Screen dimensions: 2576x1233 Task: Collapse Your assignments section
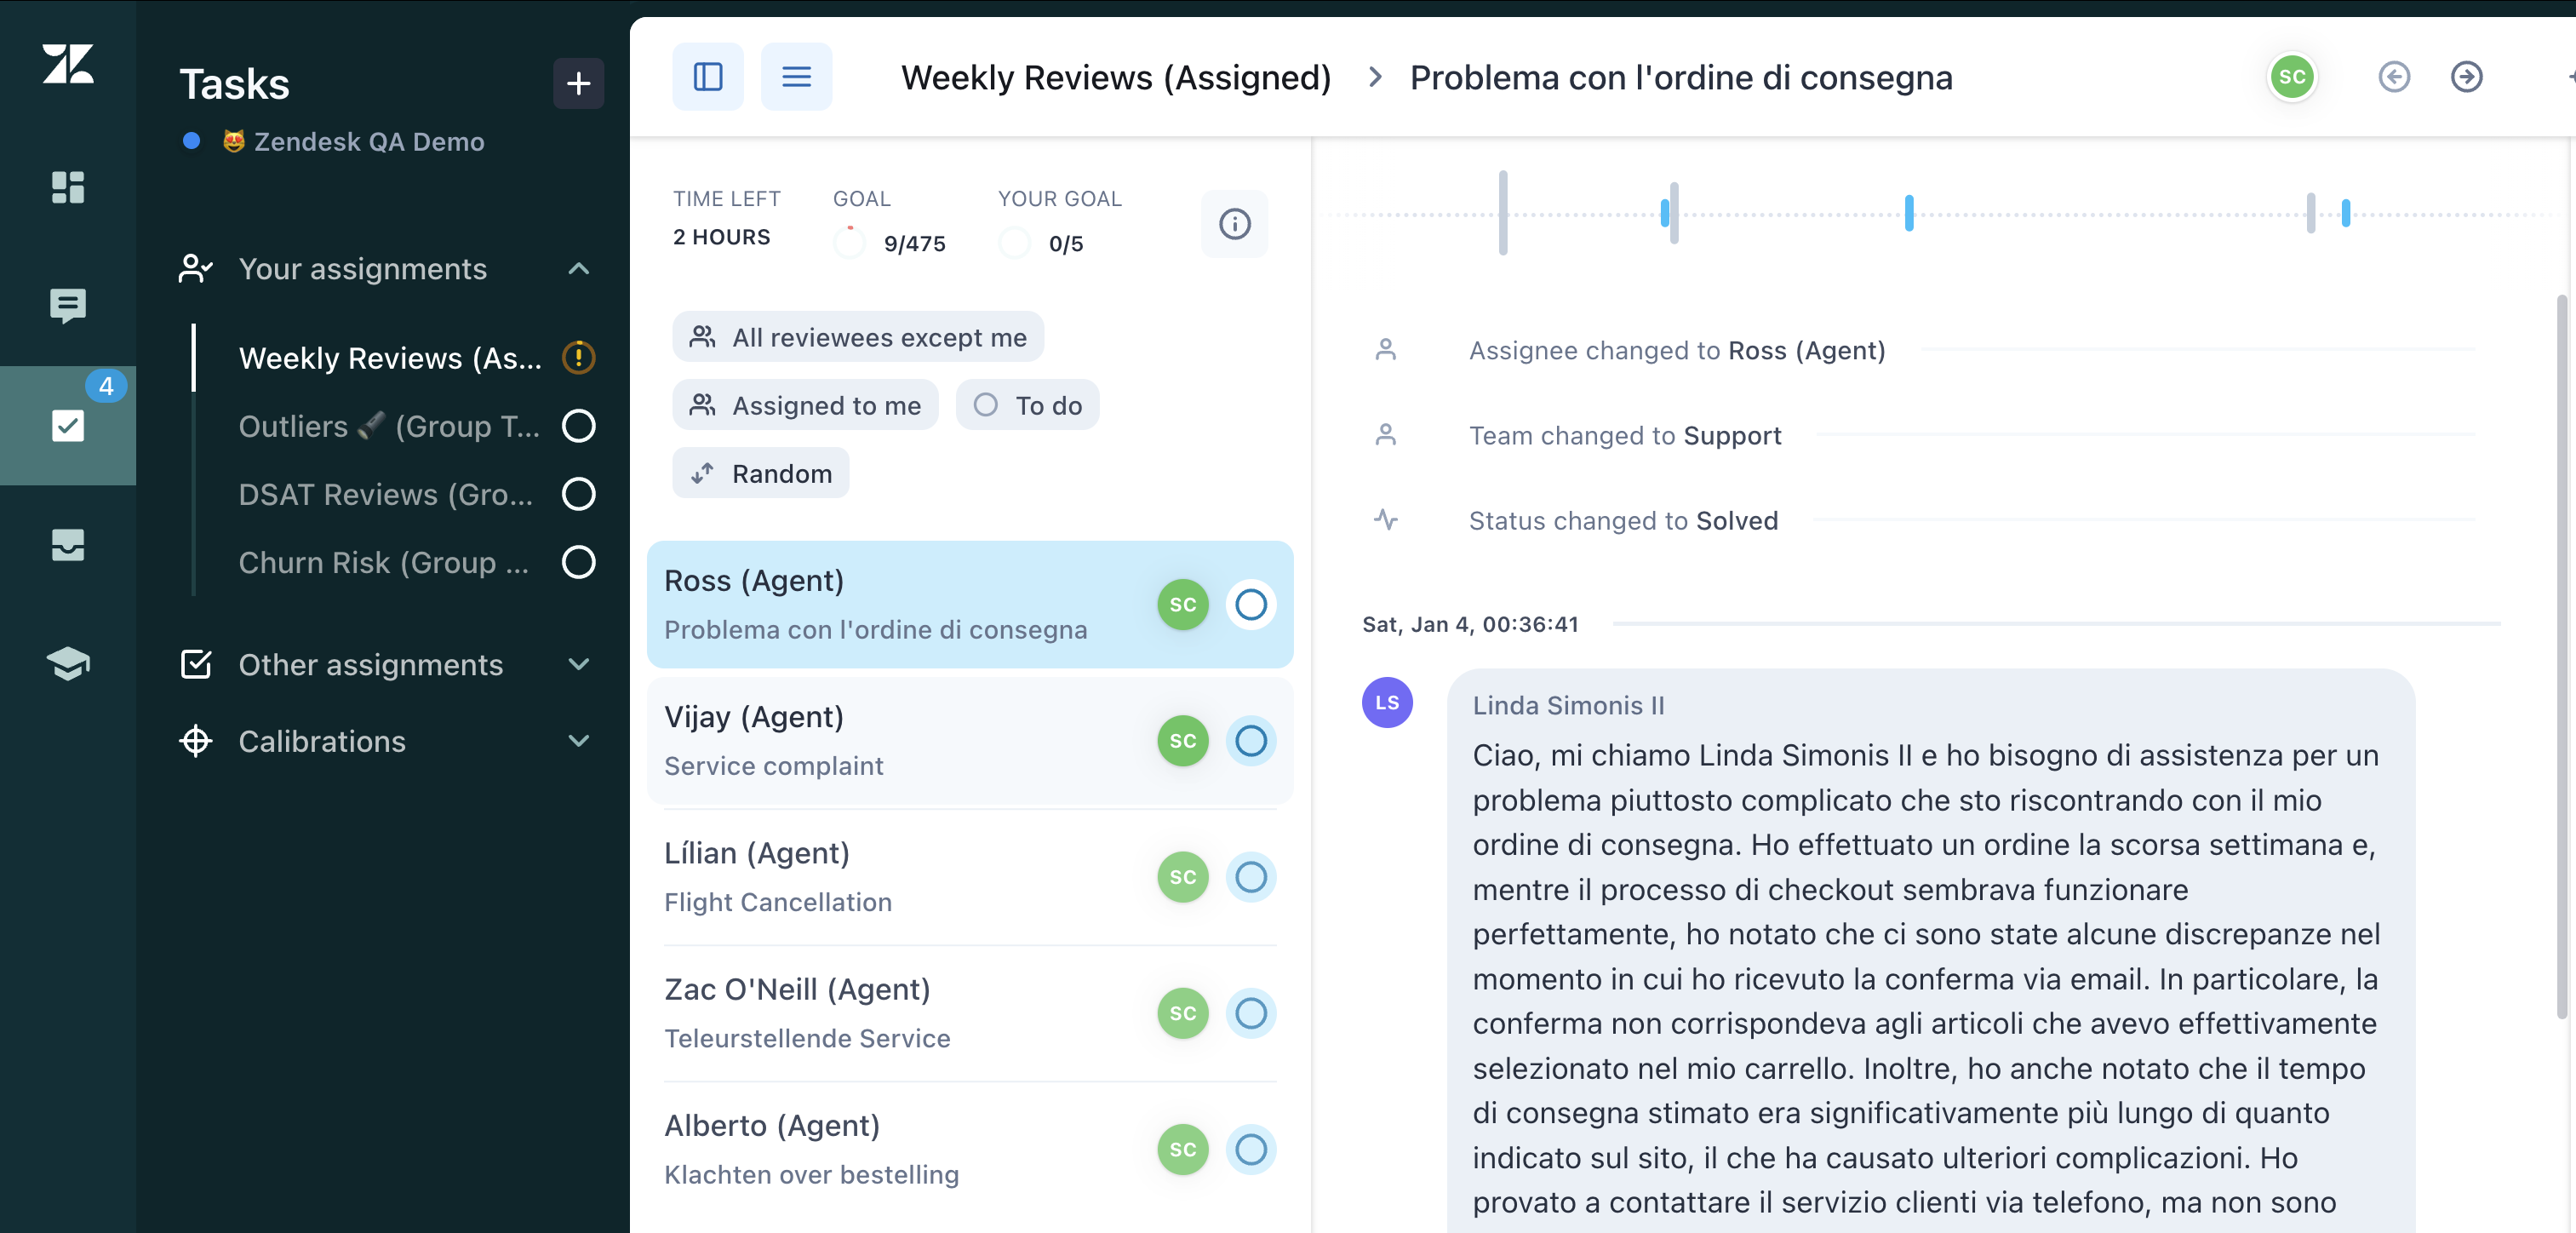coord(578,269)
